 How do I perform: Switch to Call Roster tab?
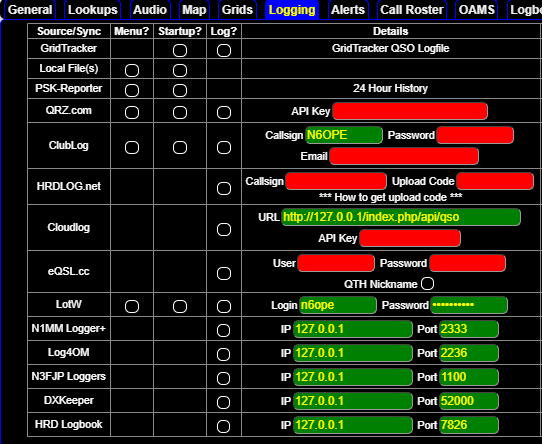pyautogui.click(x=412, y=10)
